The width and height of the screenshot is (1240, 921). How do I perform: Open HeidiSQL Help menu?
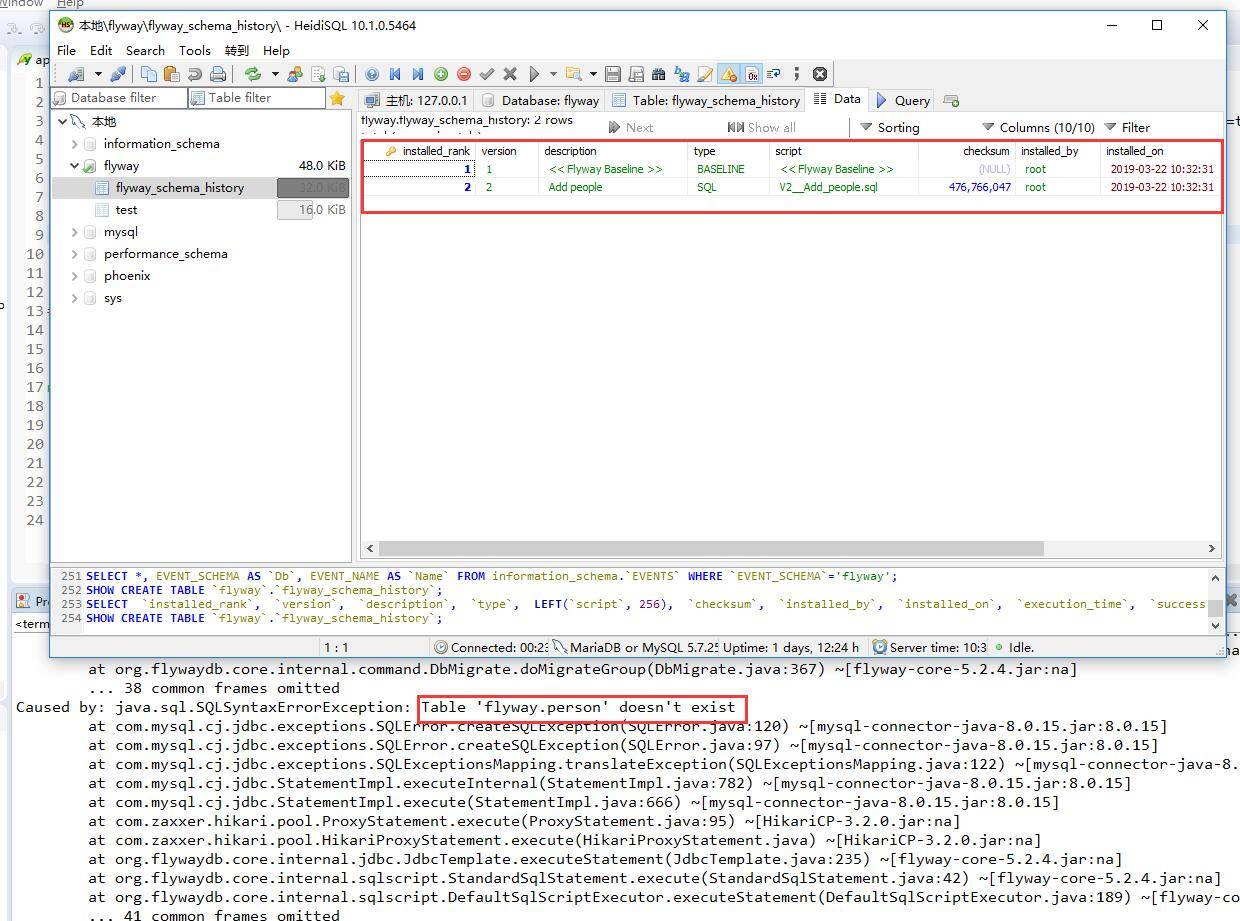pos(276,50)
